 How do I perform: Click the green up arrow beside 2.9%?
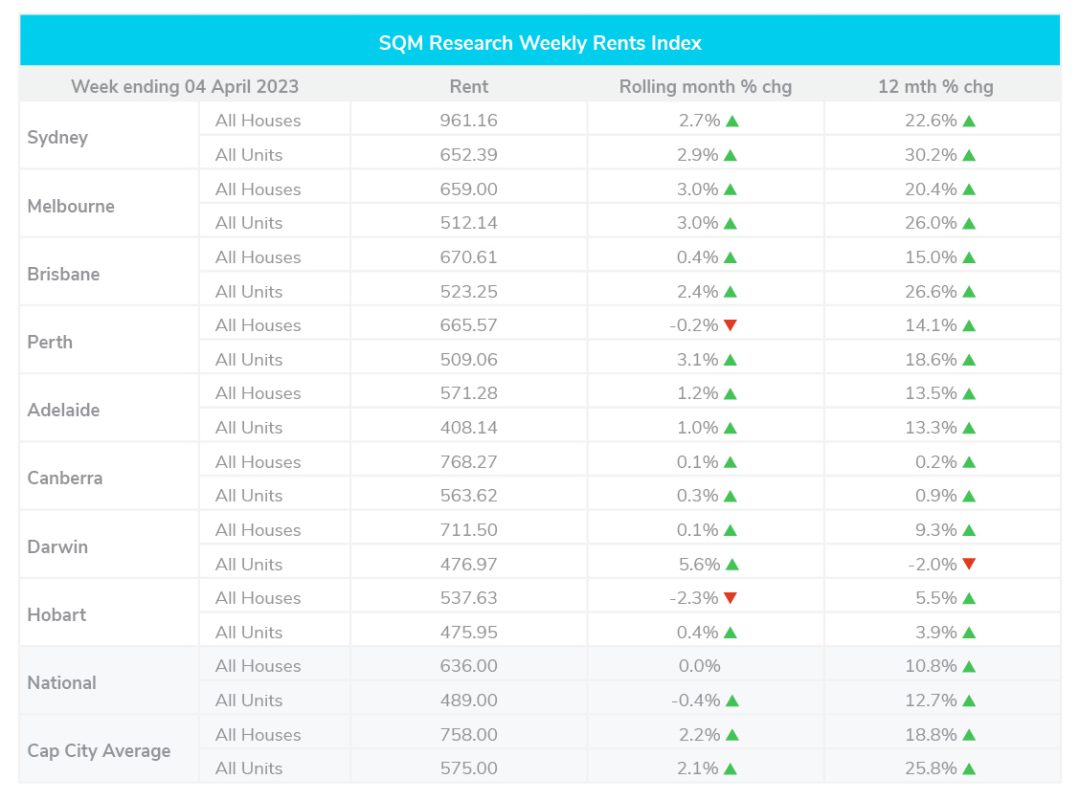[x=730, y=155]
